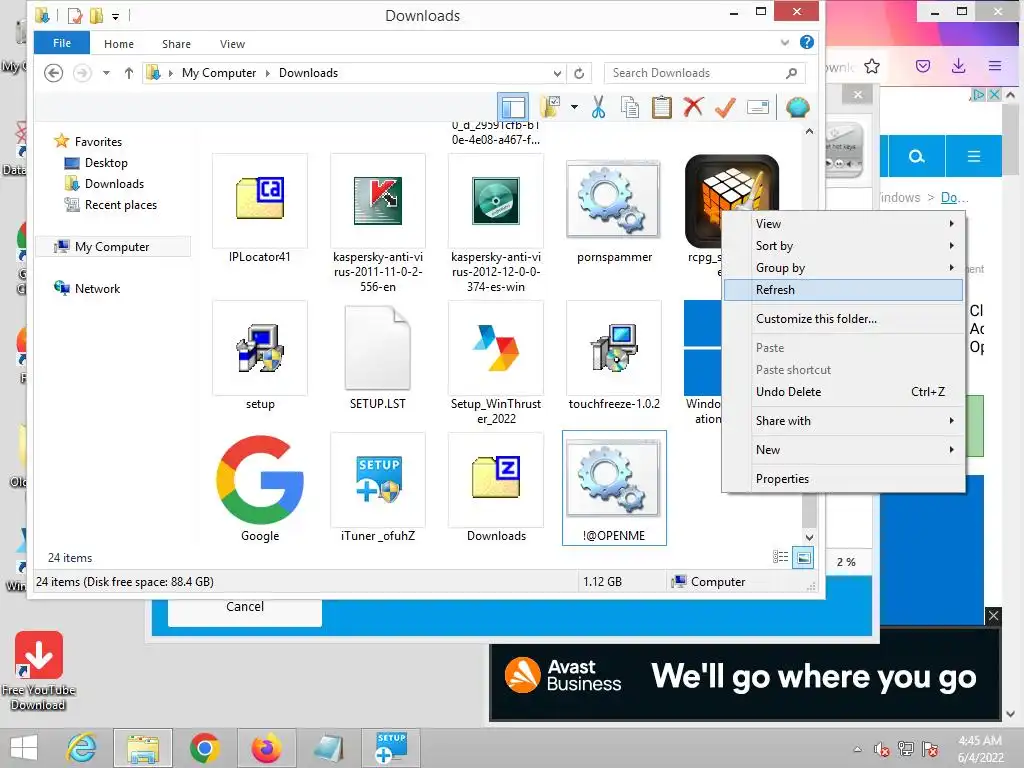The width and height of the screenshot is (1024, 768).
Task: Open Google Chrome from taskbar
Action: pyautogui.click(x=204, y=748)
